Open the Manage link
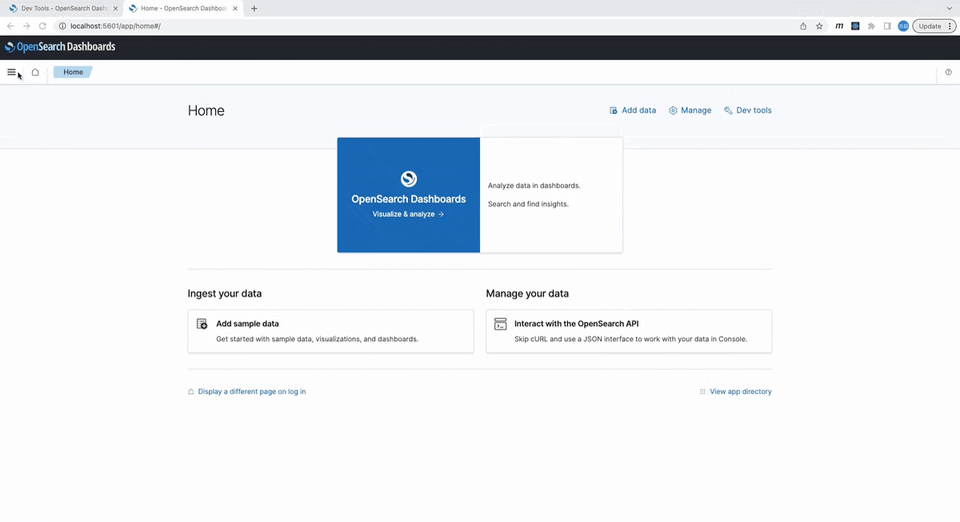 pyautogui.click(x=690, y=110)
